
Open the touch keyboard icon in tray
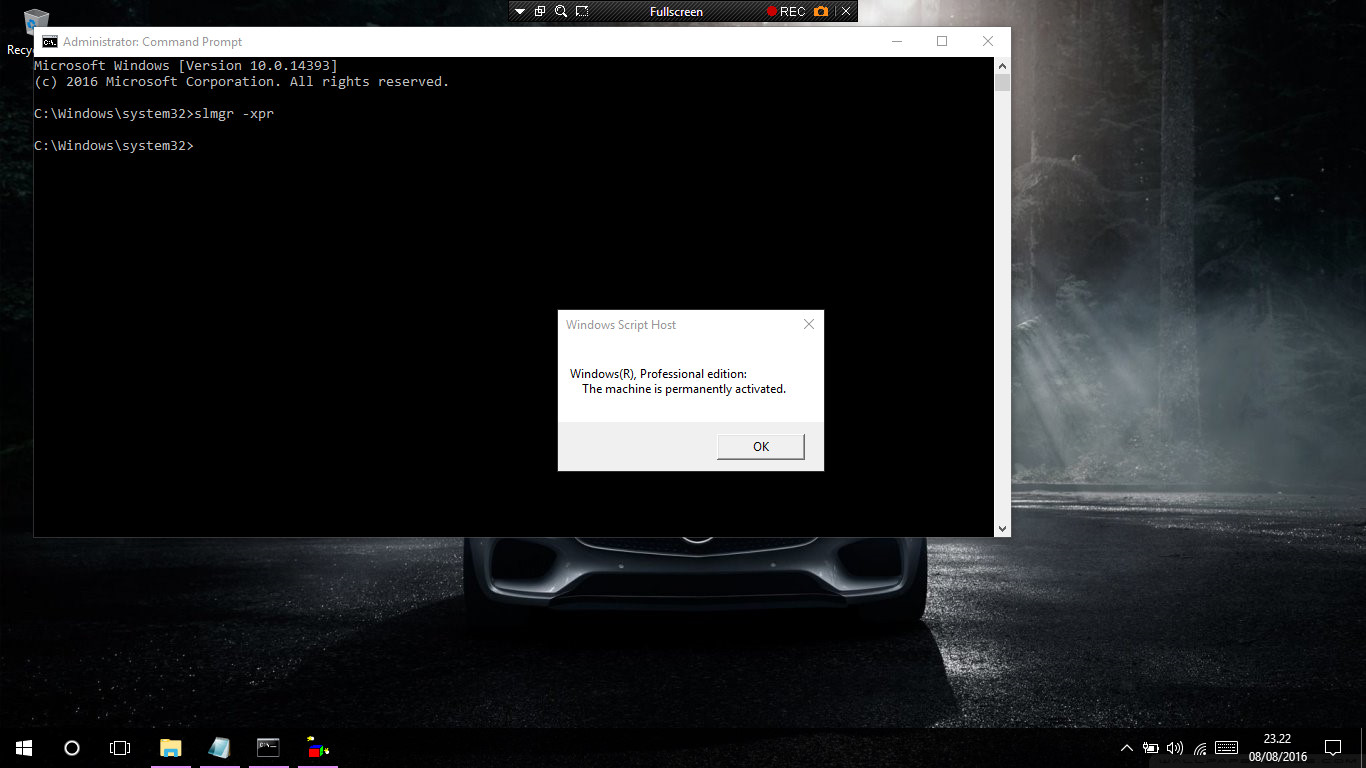pyautogui.click(x=1227, y=748)
